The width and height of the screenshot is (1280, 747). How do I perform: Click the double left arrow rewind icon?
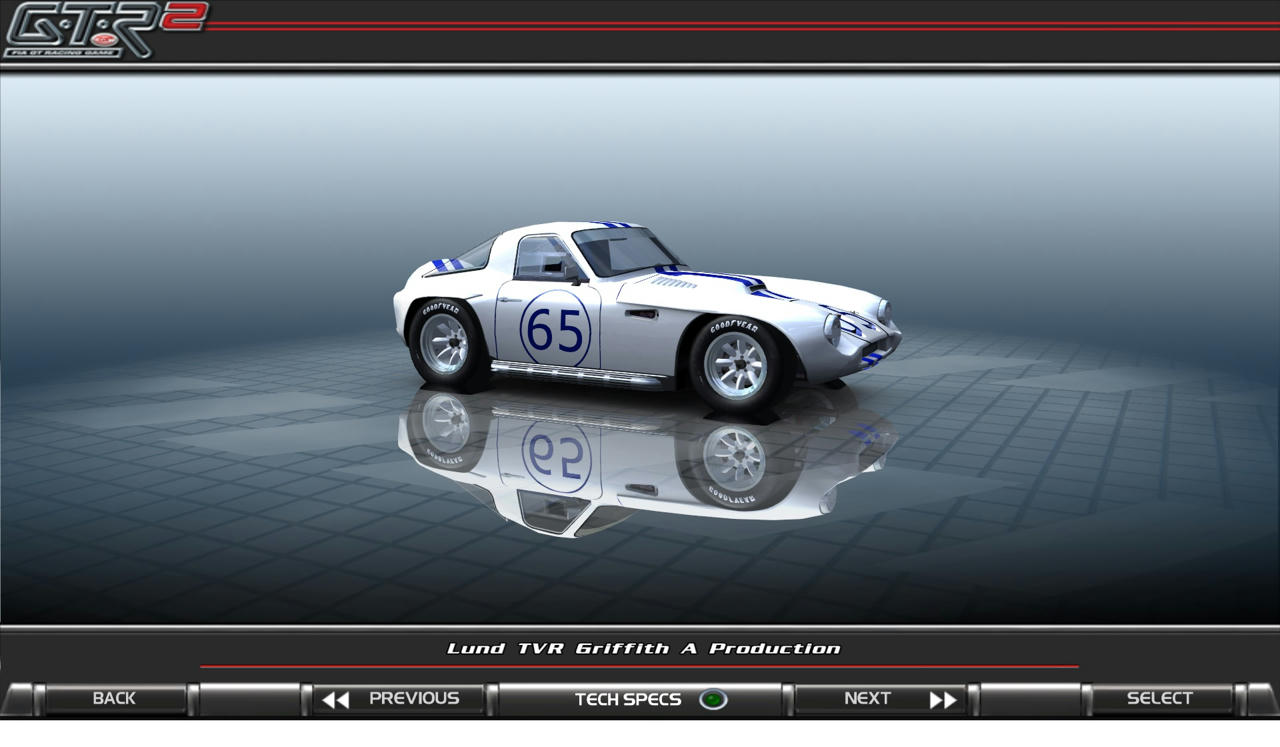(x=336, y=699)
